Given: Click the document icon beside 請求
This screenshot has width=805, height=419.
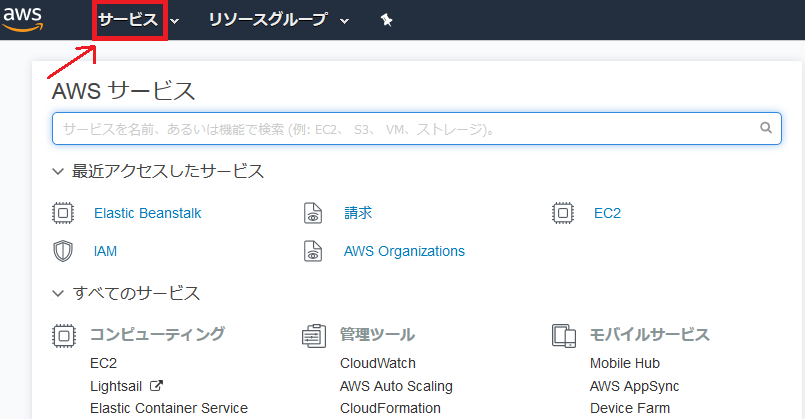Looking at the screenshot, I should tap(313, 213).
